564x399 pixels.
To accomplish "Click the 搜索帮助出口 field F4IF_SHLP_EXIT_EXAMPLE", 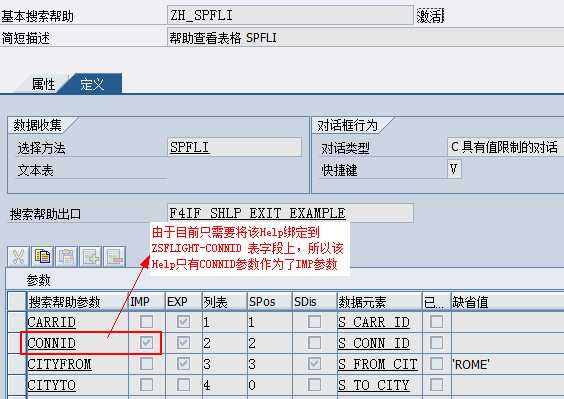I will 290,213.
